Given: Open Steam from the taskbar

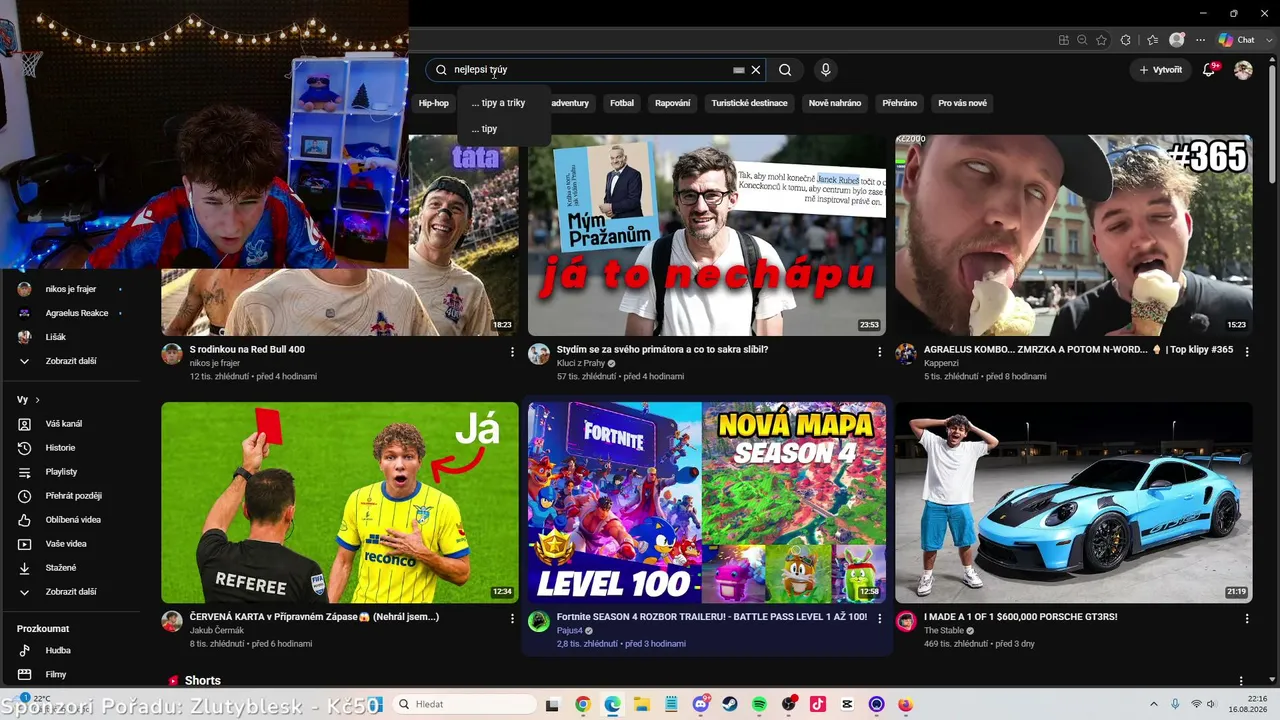Looking at the screenshot, I should pos(730,704).
